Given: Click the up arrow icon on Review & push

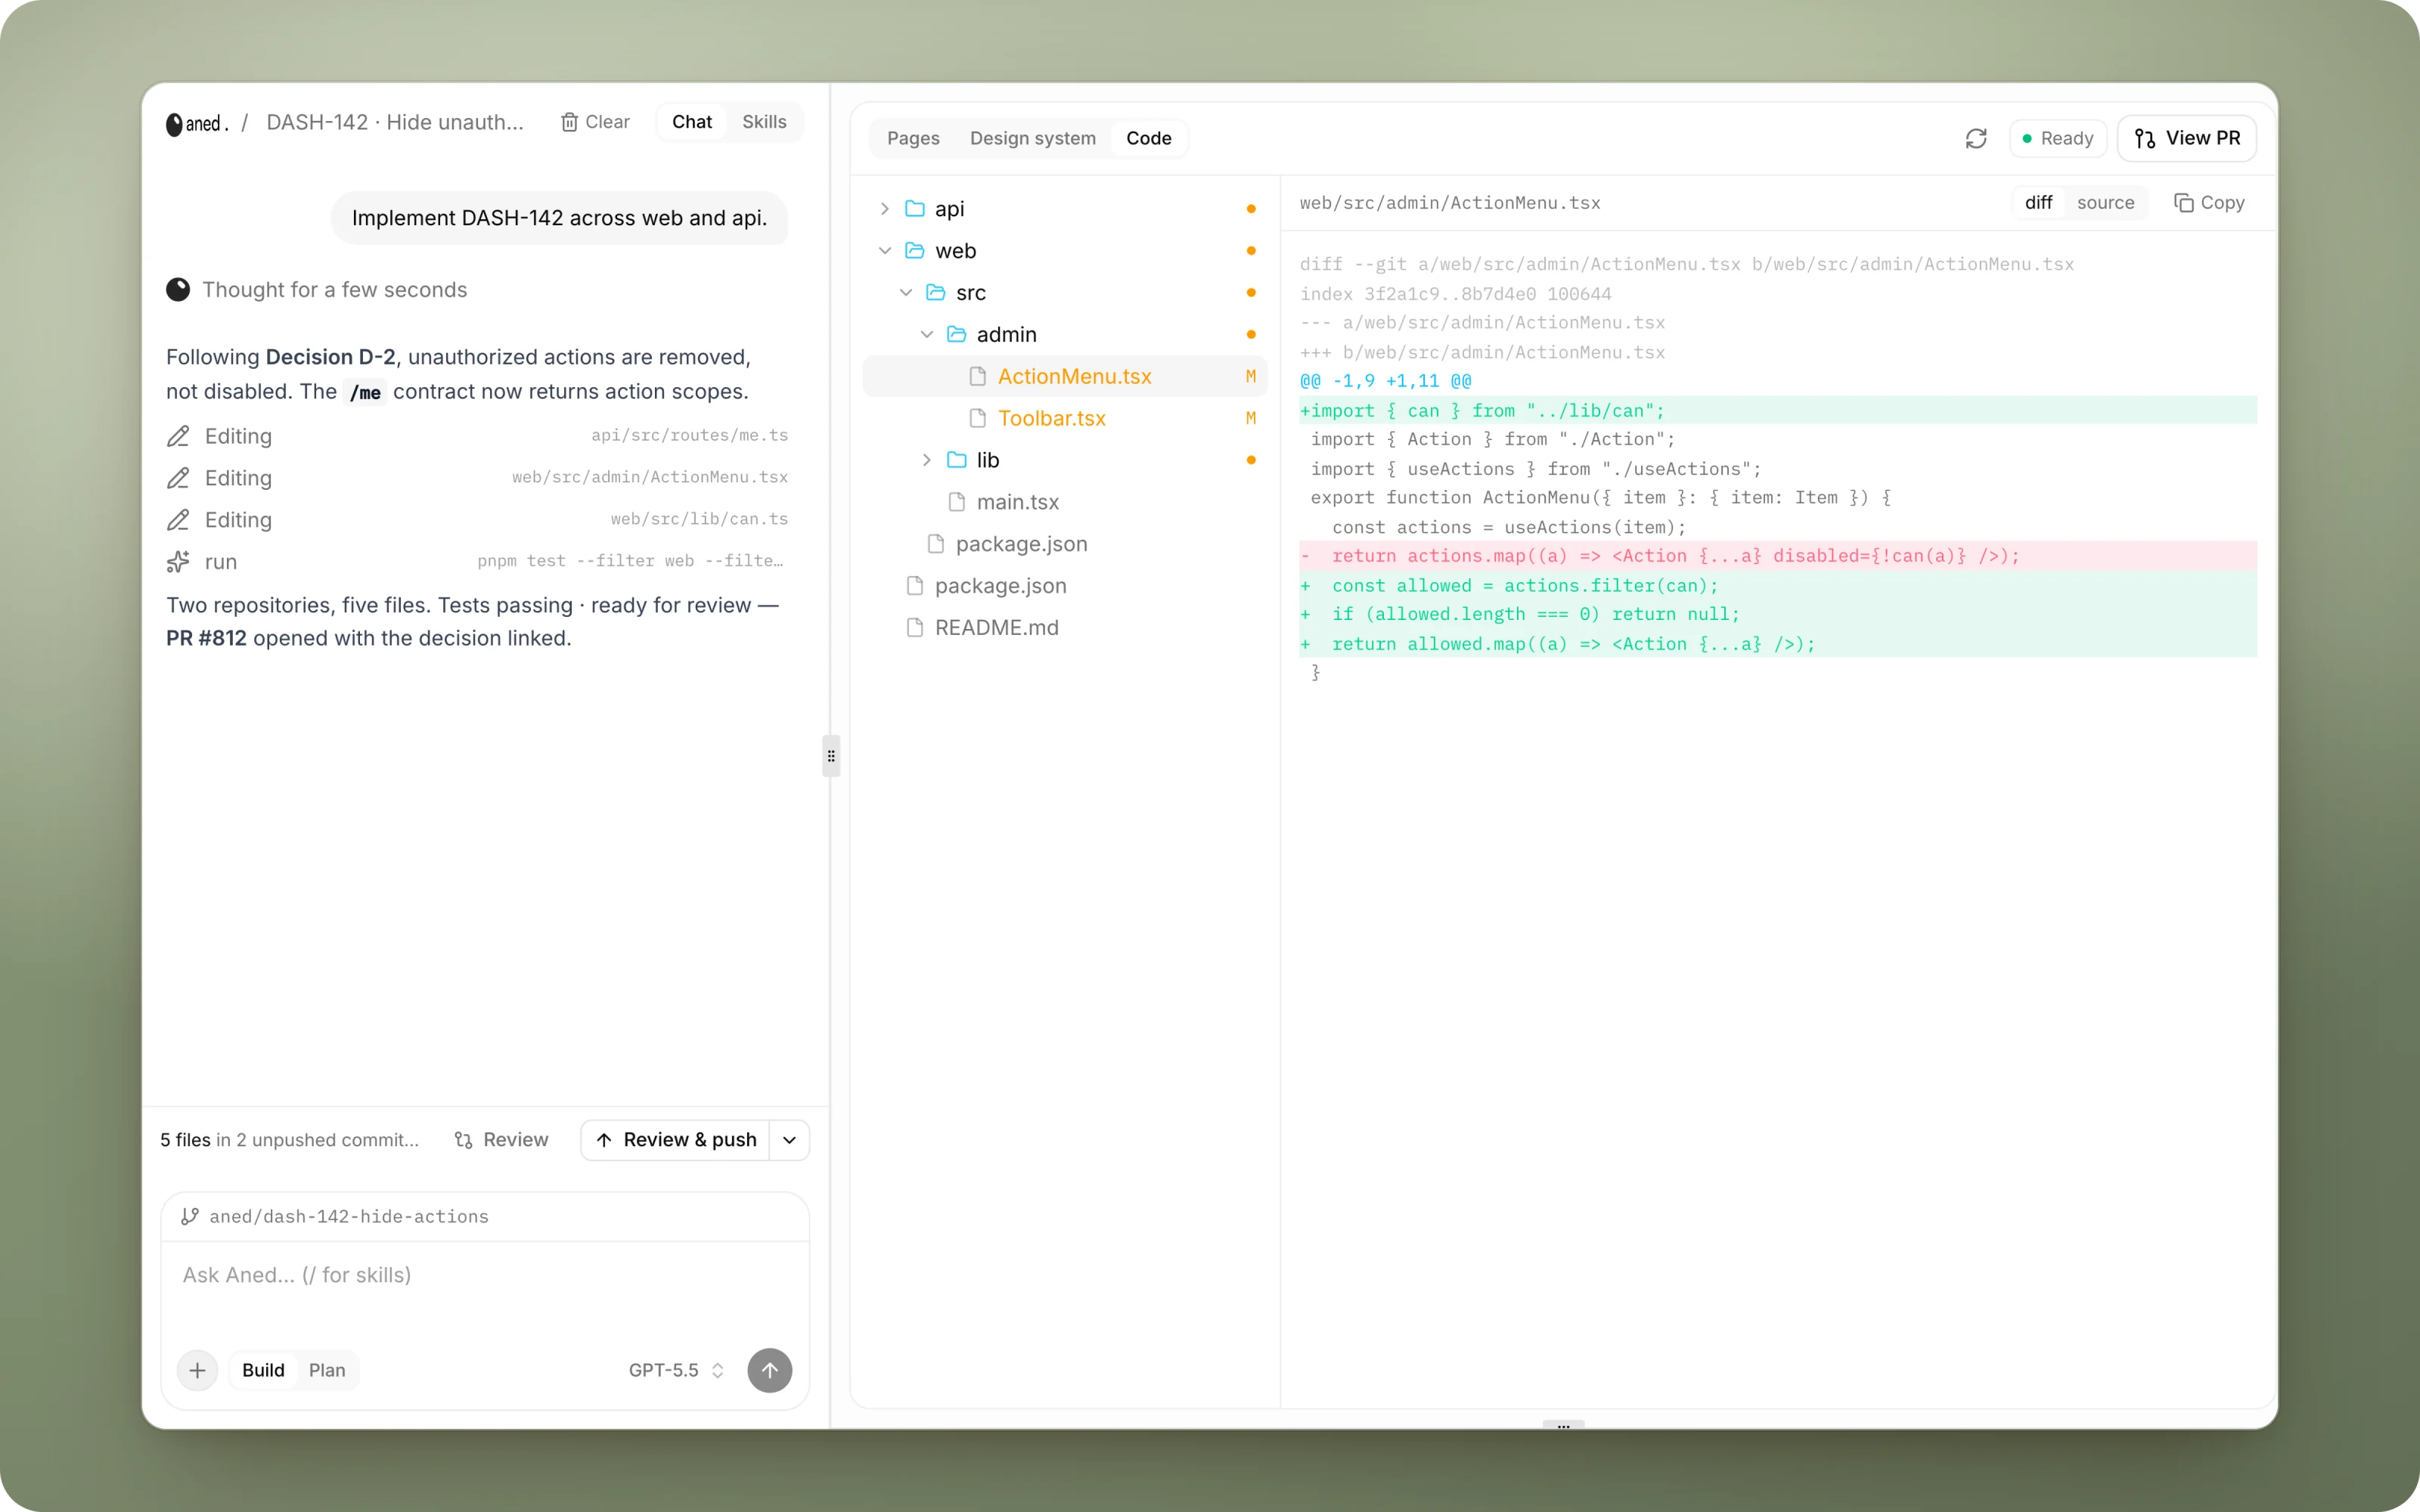Looking at the screenshot, I should coord(604,1140).
